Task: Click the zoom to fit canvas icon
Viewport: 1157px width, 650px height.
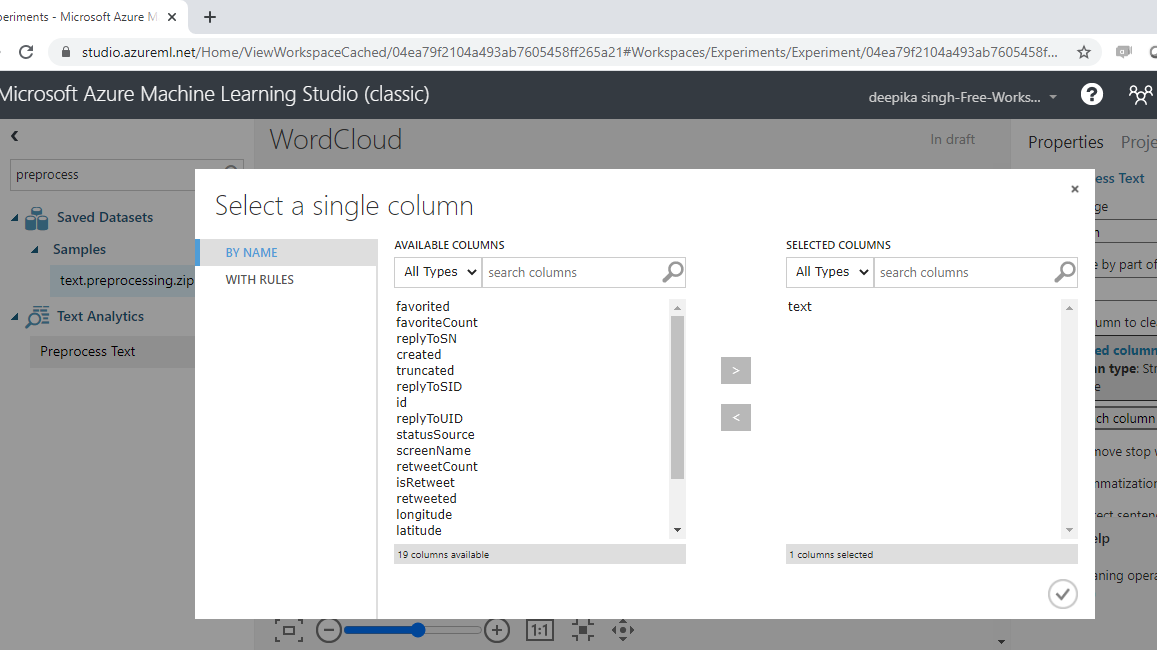Action: click(289, 630)
